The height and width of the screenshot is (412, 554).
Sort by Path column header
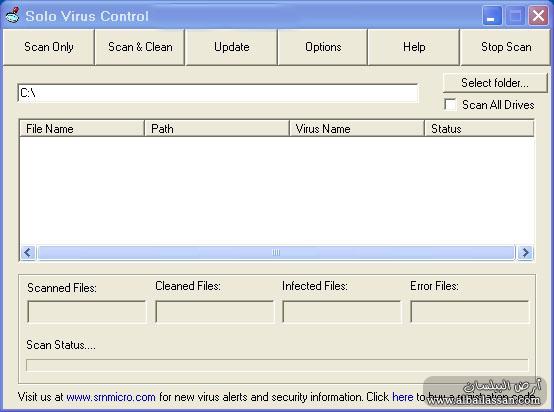217,129
